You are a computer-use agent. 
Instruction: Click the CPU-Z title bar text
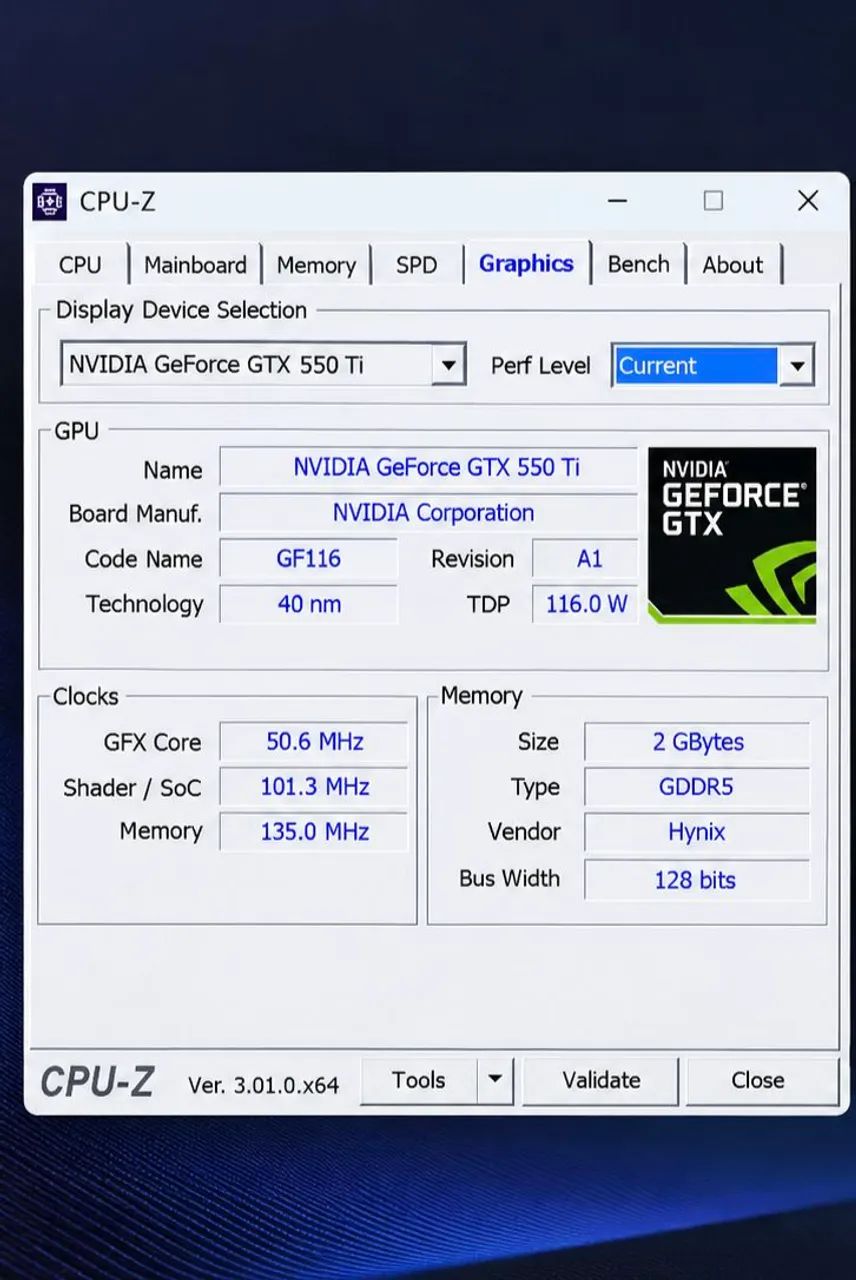(x=117, y=201)
